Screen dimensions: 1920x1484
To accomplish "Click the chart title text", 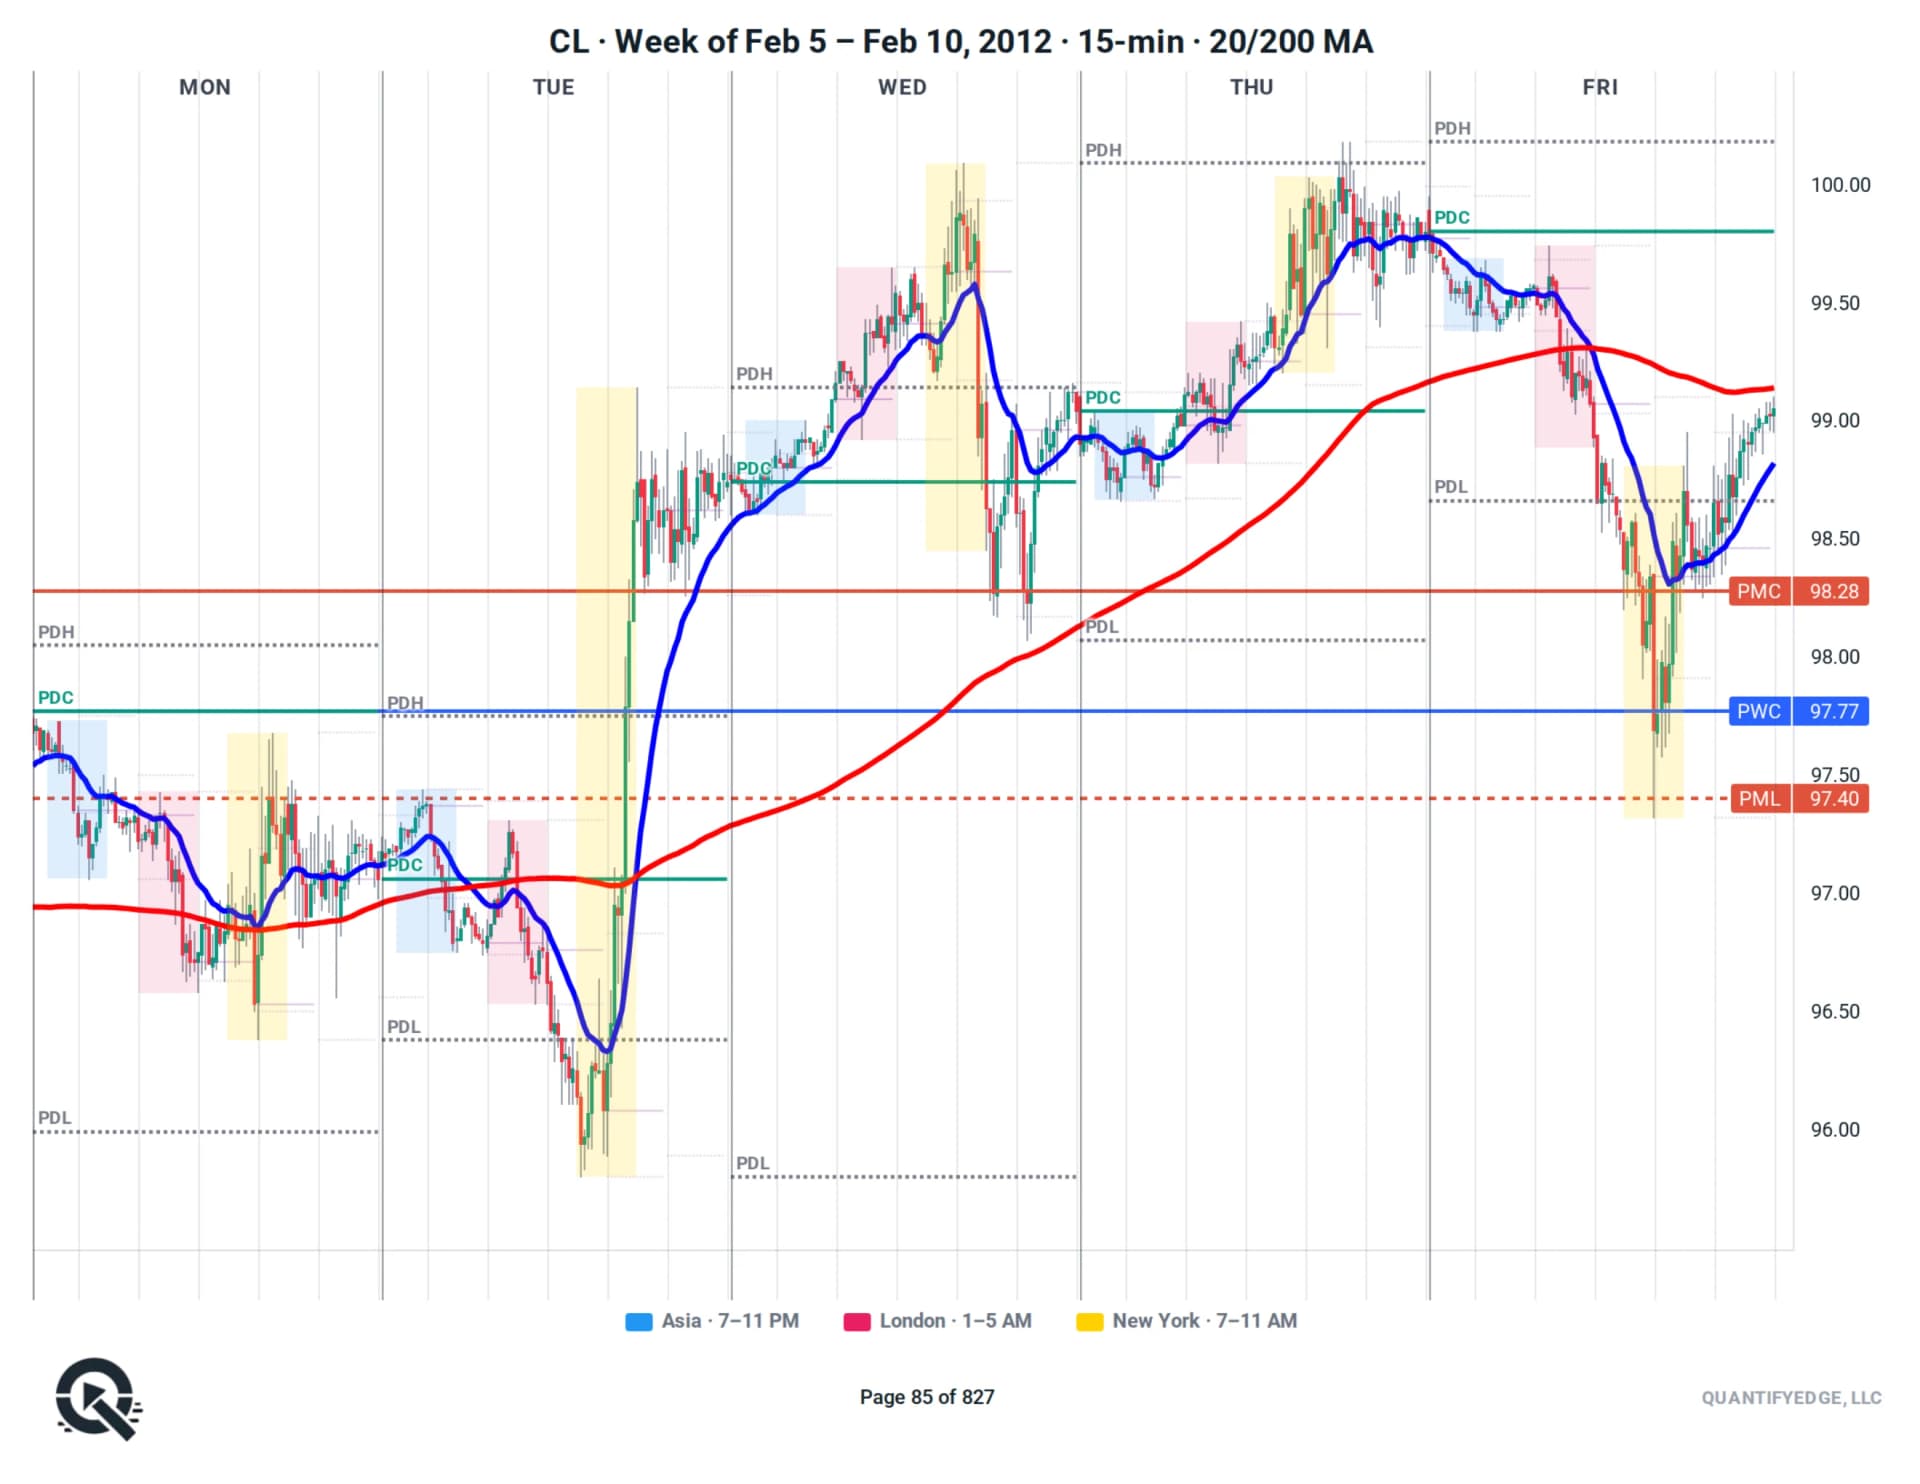I will (x=960, y=41).
